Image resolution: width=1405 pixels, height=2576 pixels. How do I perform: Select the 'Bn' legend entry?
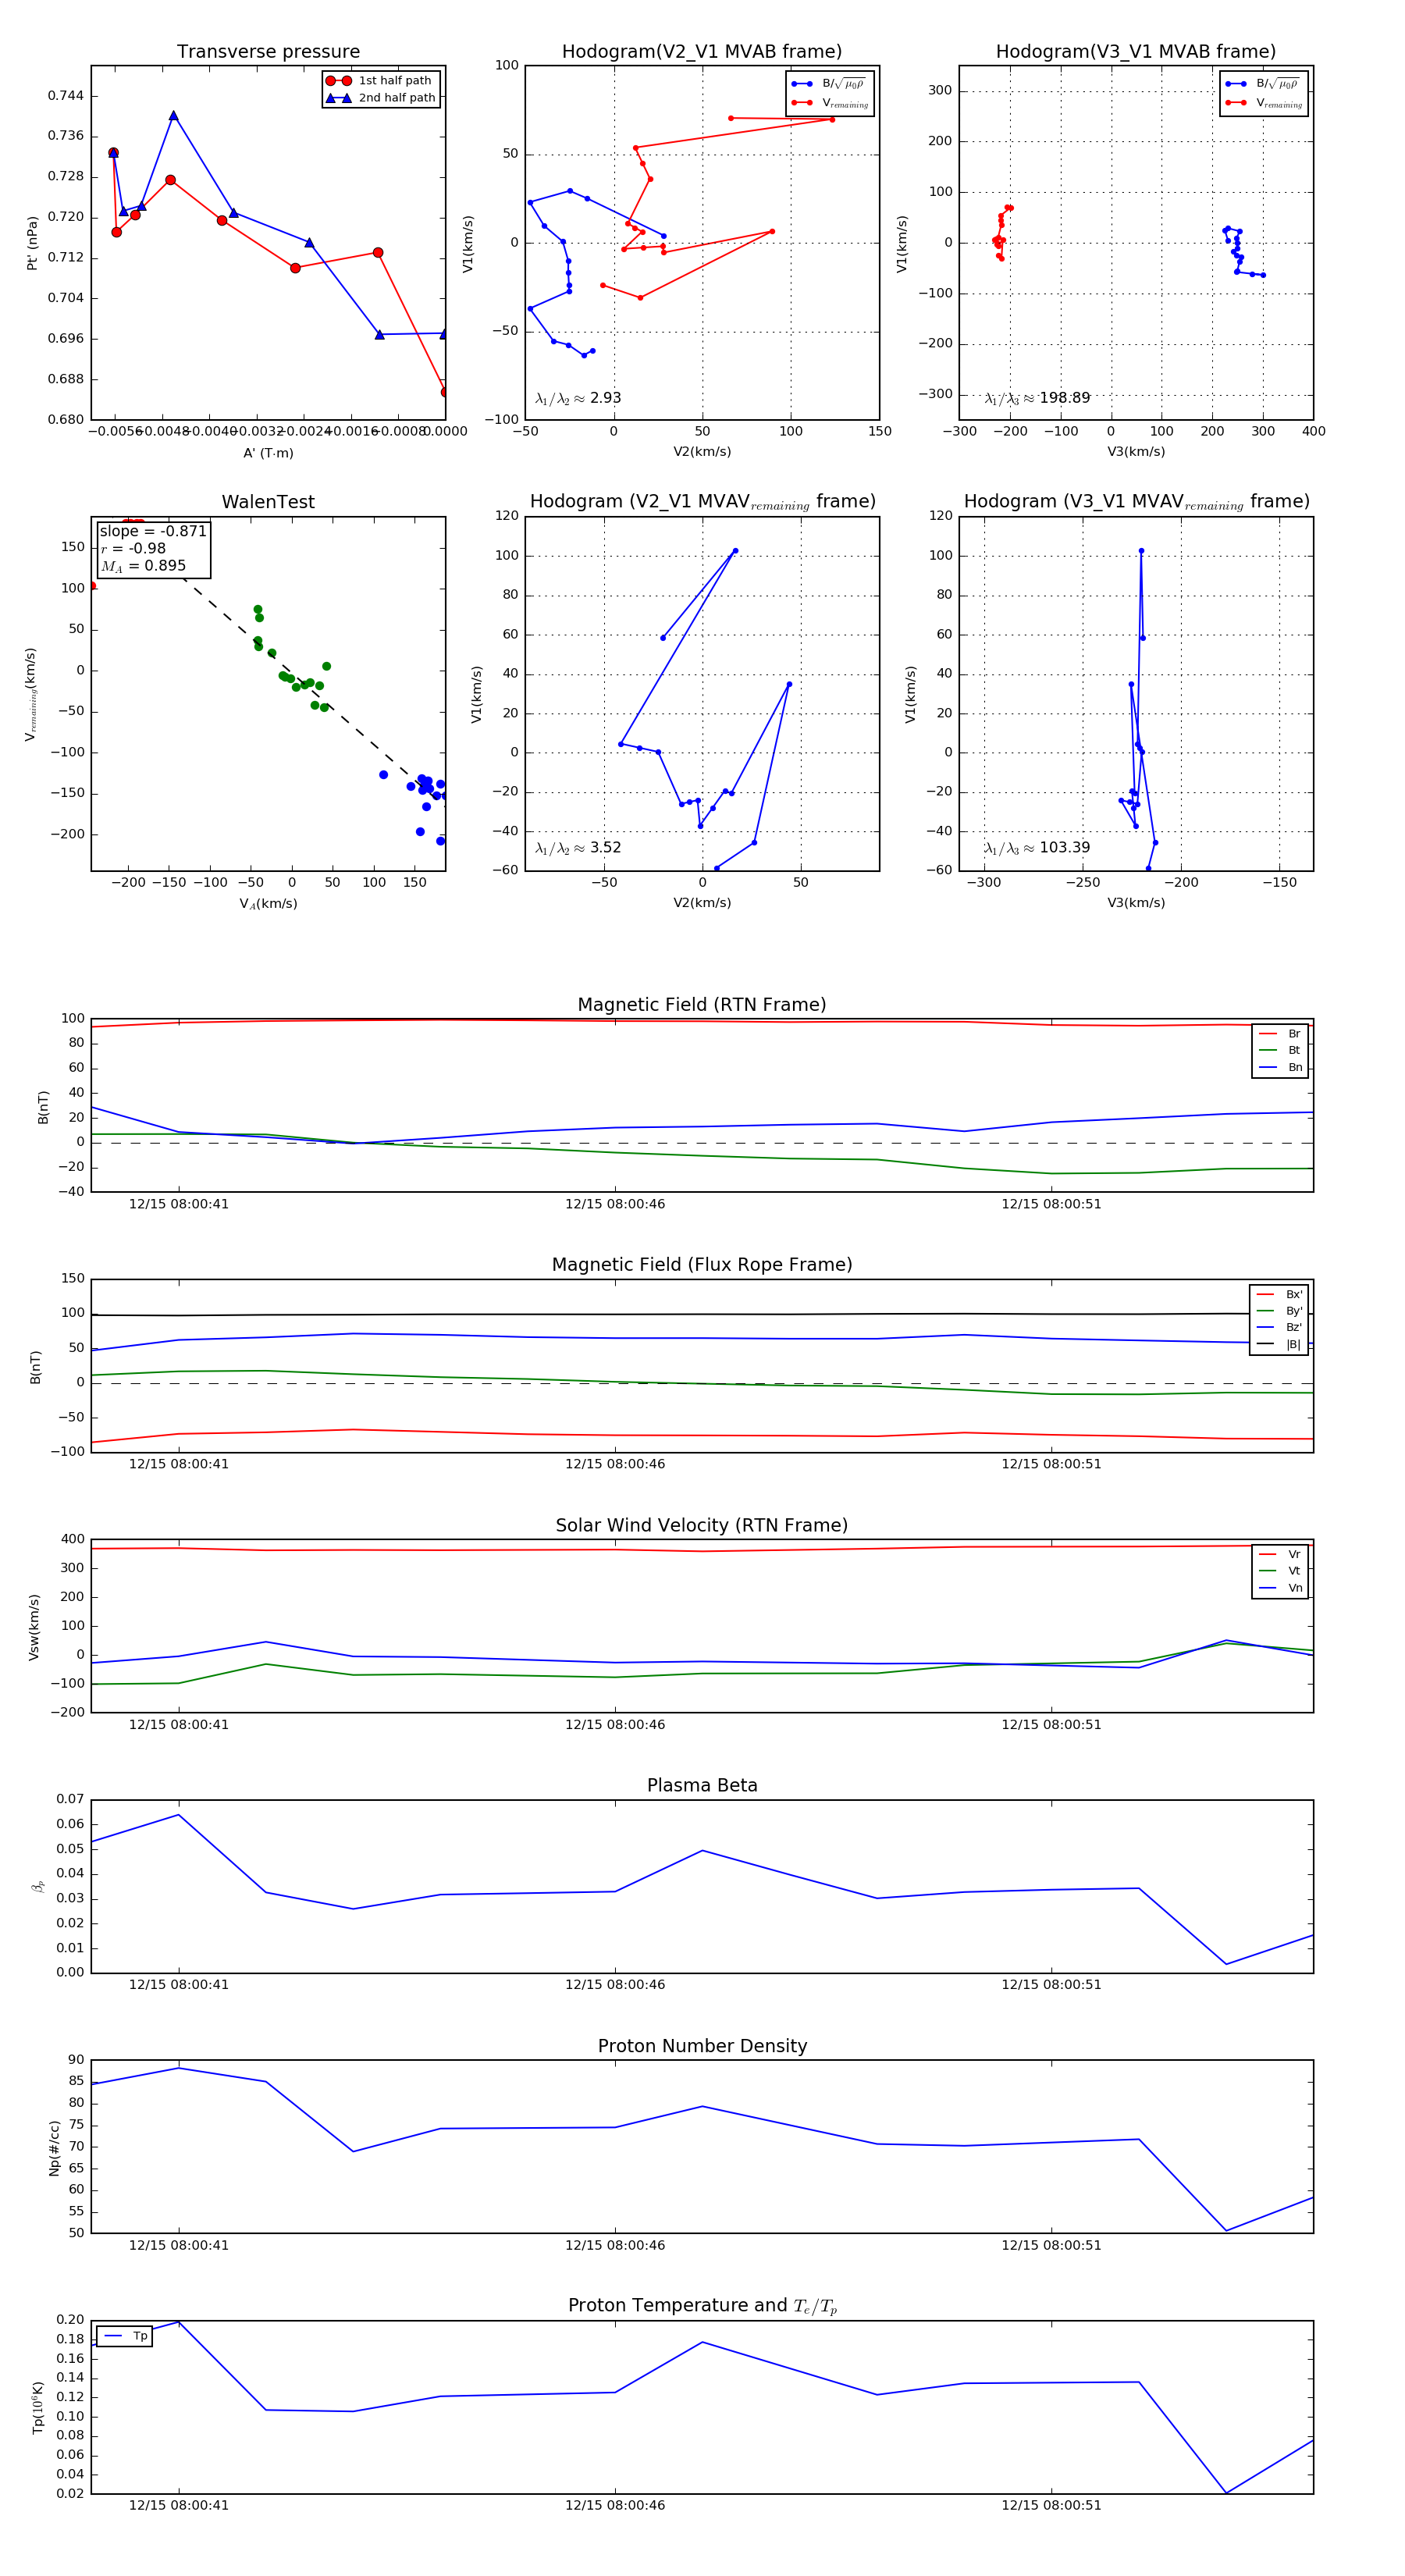(1280, 1068)
